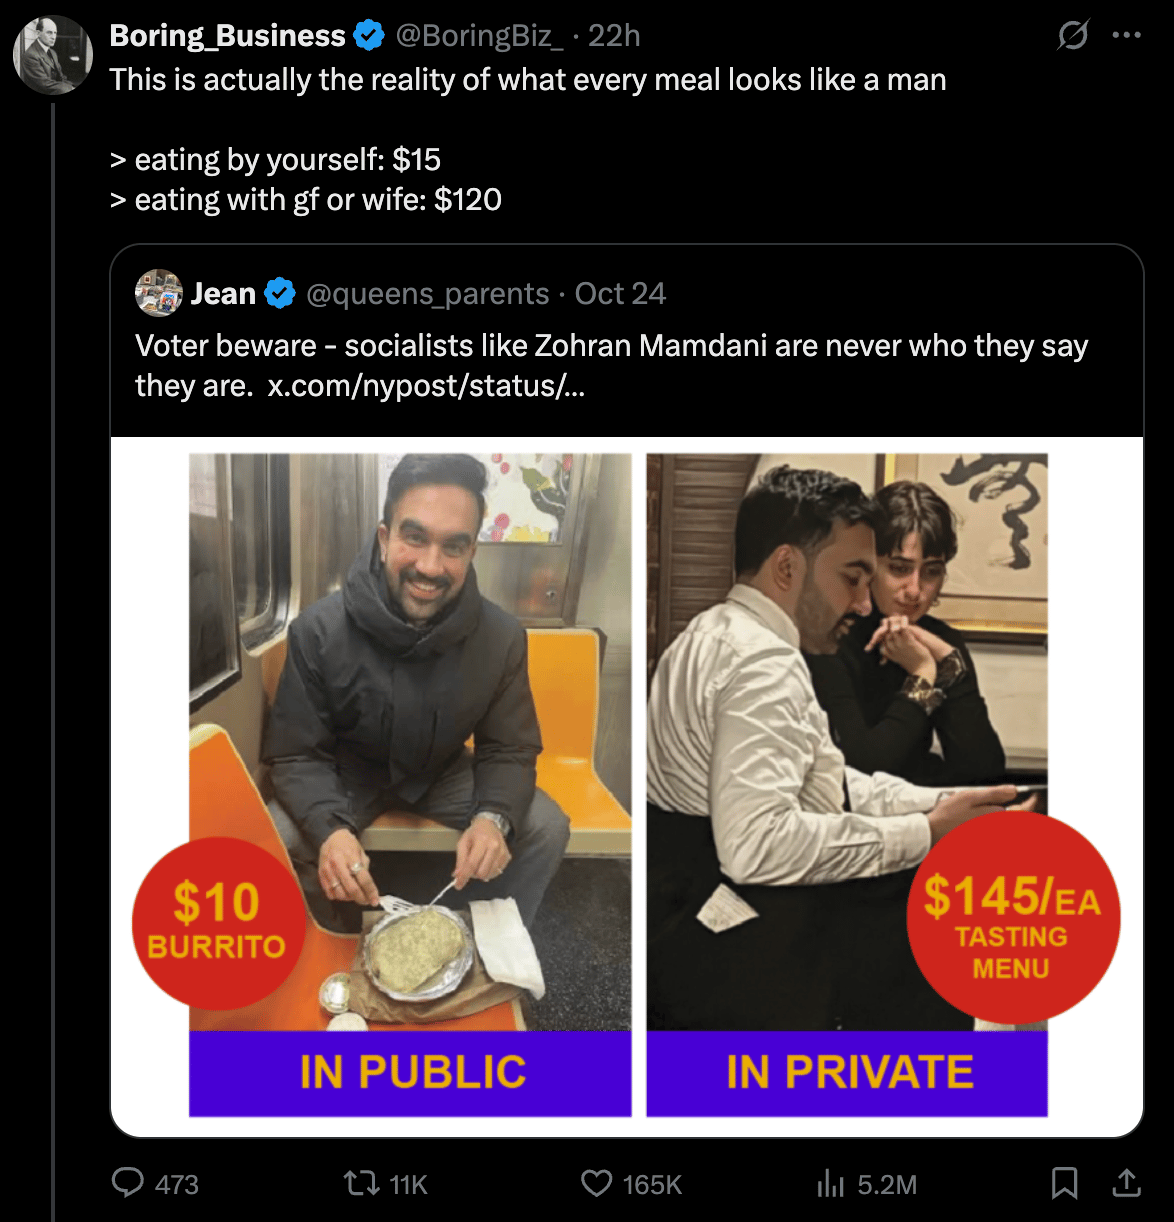Screen dimensions: 1174x1222
Task: Click the @queens_parents handle
Action: [427, 293]
